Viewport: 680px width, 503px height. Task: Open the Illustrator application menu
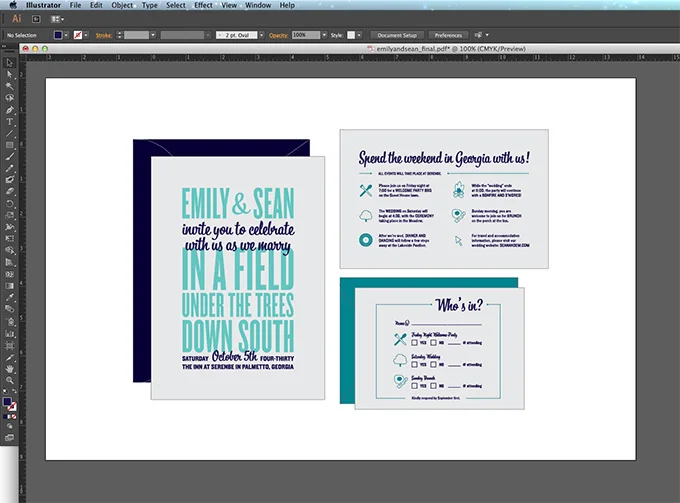(x=43, y=5)
